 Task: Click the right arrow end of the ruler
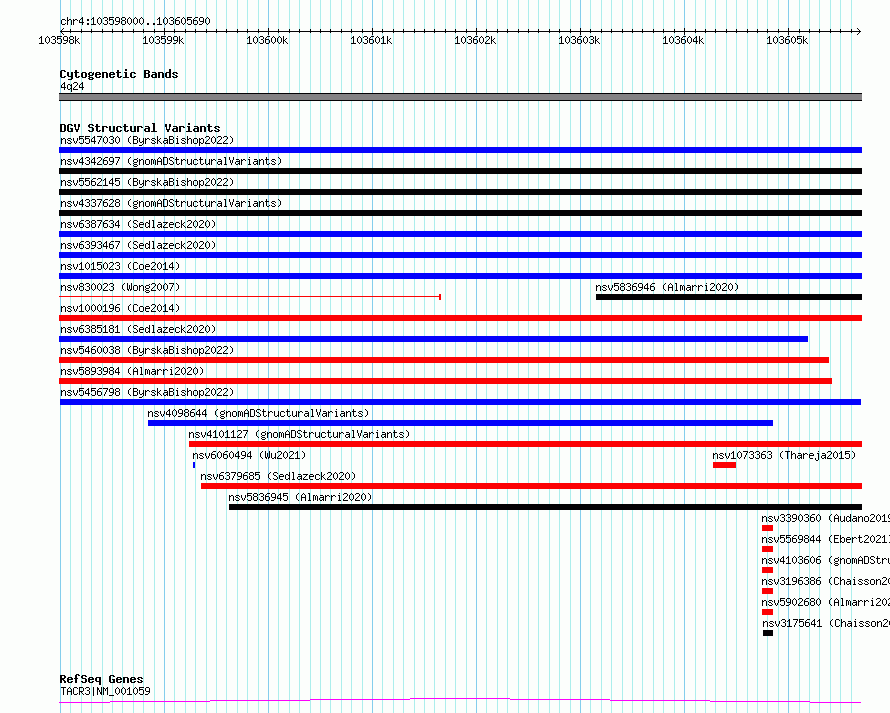point(859,31)
